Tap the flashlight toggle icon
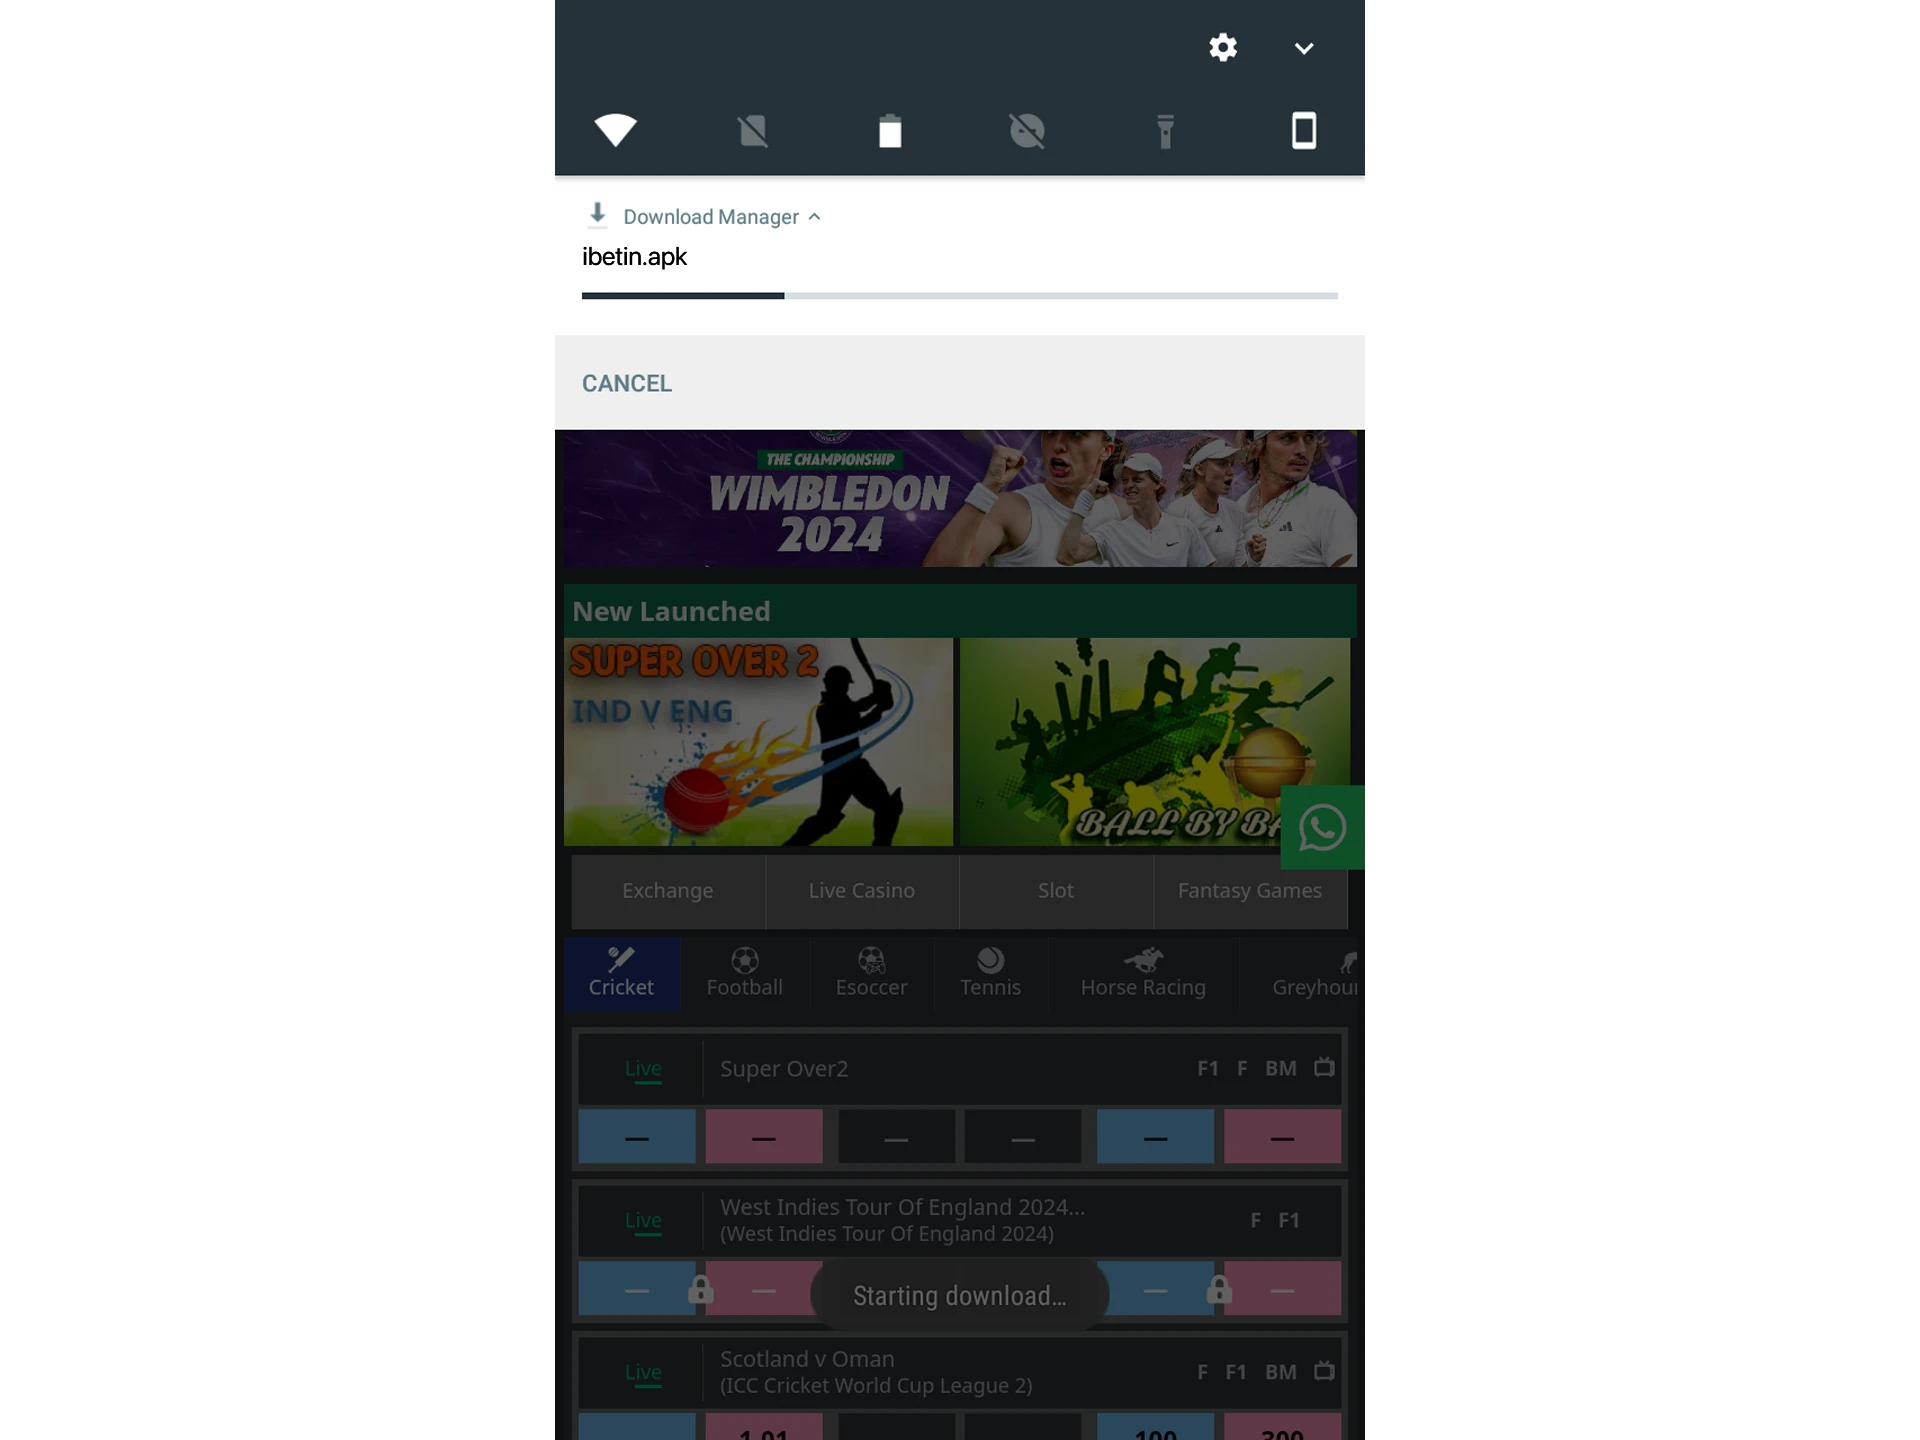The width and height of the screenshot is (1920, 1440). [x=1166, y=130]
